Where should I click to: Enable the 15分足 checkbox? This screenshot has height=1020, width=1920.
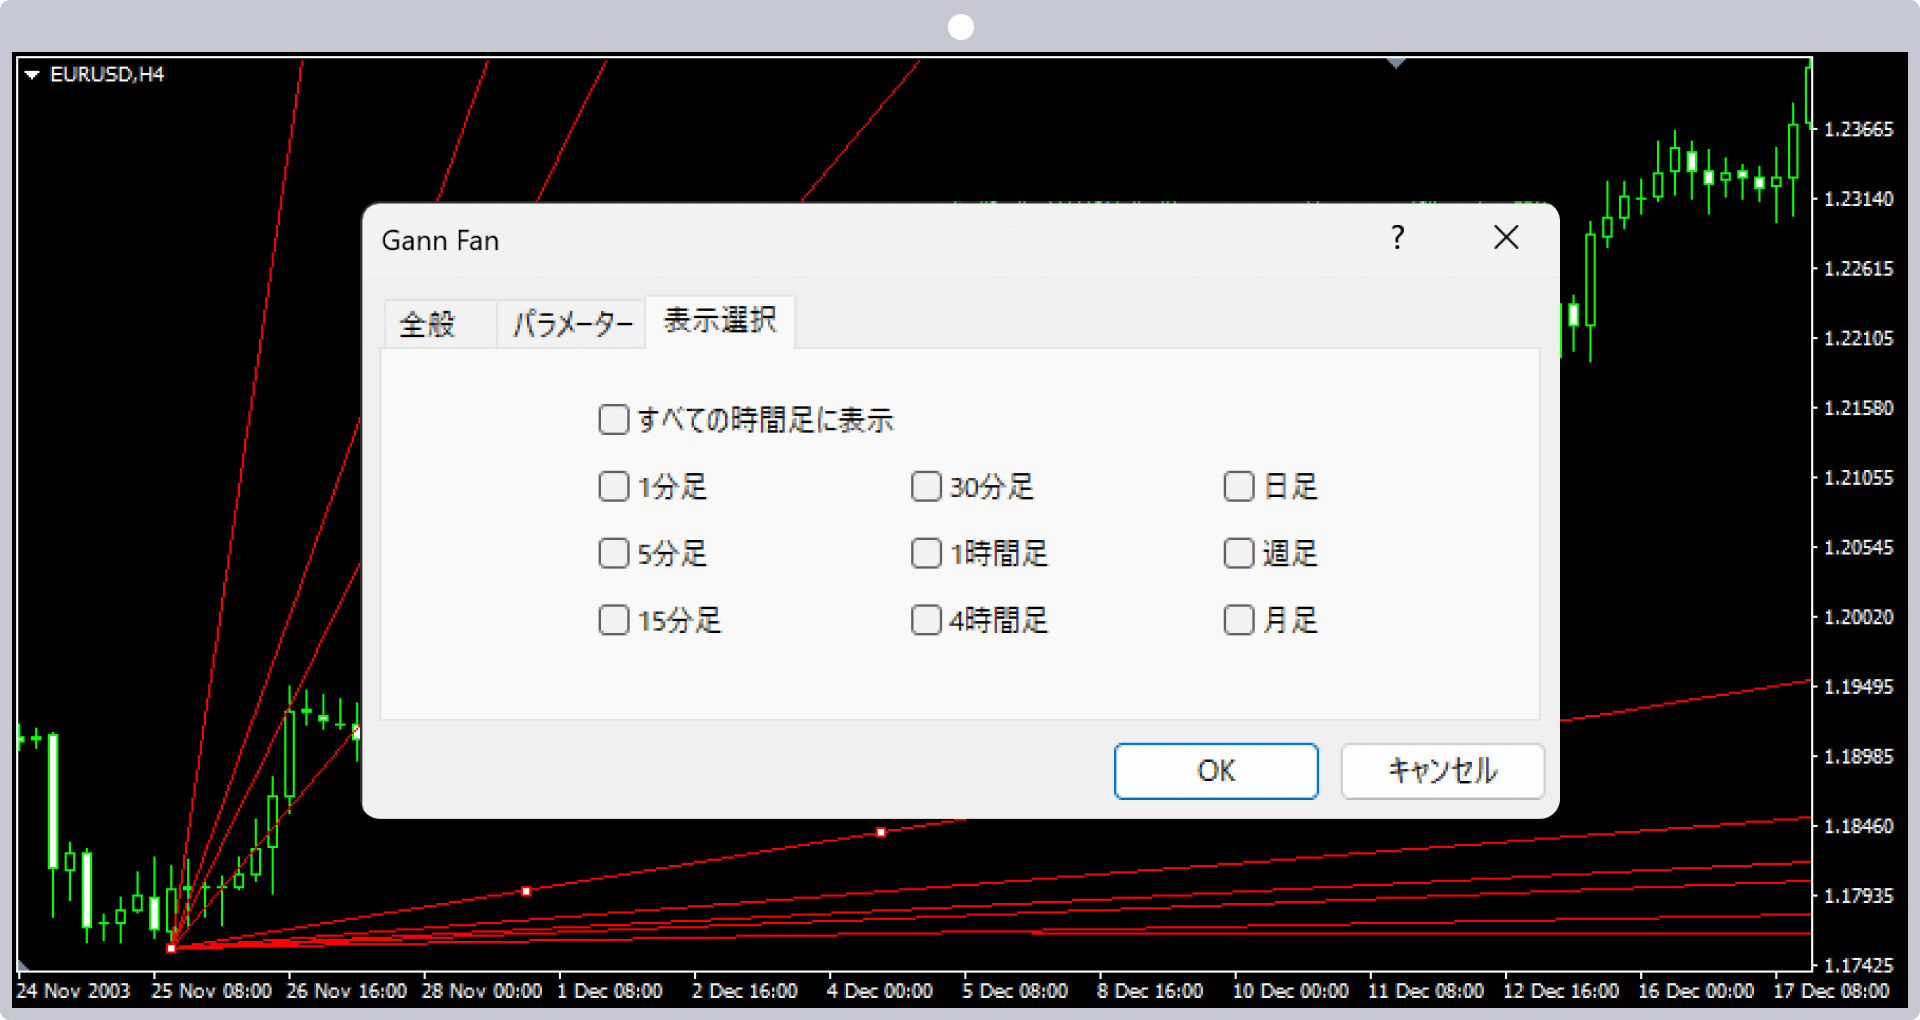[x=614, y=620]
